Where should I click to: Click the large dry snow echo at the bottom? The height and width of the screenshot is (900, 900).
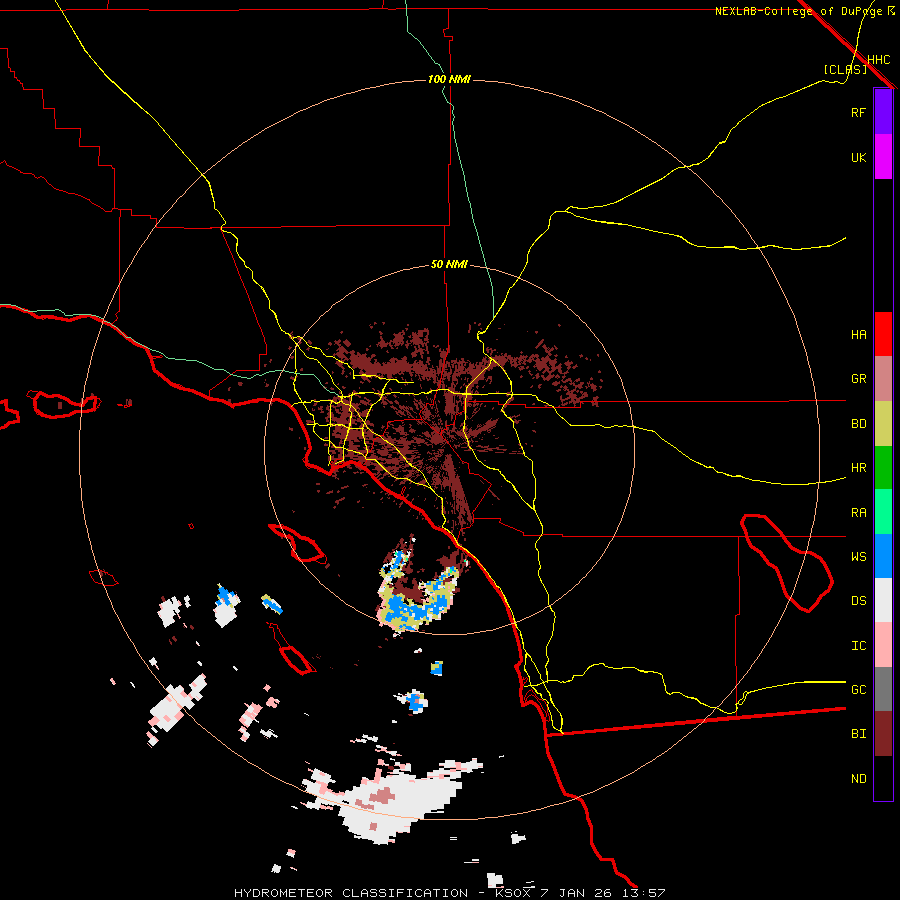[396, 801]
